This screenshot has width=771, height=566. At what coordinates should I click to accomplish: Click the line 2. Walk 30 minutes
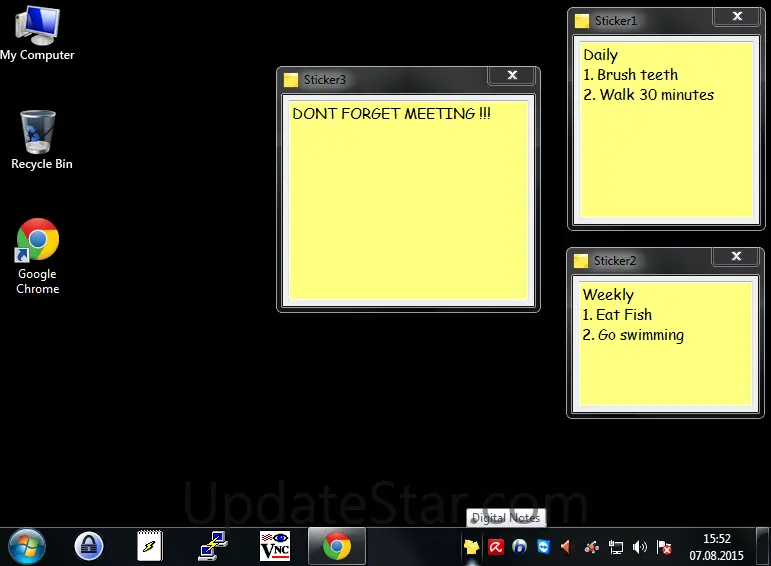pos(649,94)
